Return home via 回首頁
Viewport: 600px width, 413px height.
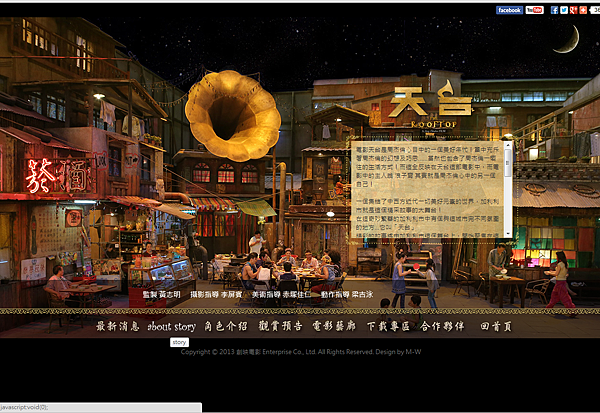tap(496, 326)
